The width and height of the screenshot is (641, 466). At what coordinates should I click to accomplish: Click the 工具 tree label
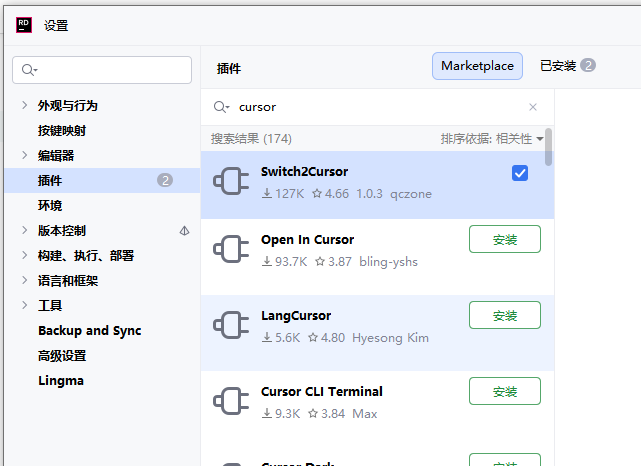[50, 305]
